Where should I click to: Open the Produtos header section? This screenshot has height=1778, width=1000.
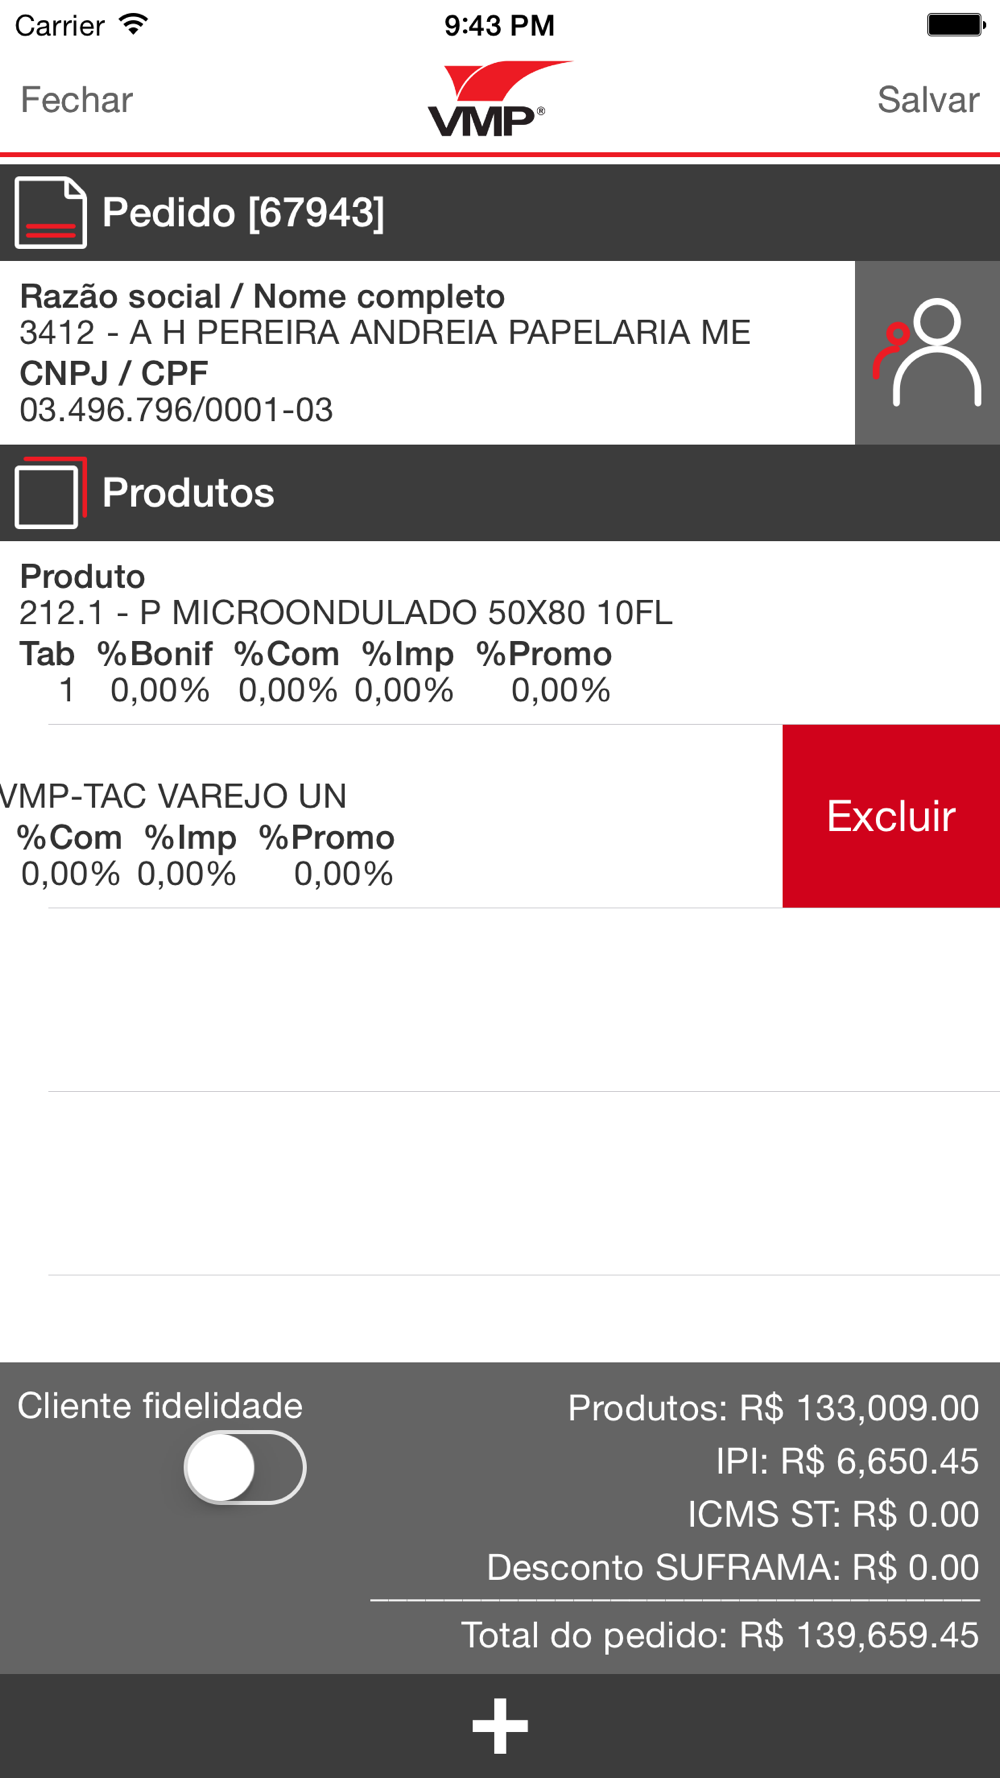500,493
